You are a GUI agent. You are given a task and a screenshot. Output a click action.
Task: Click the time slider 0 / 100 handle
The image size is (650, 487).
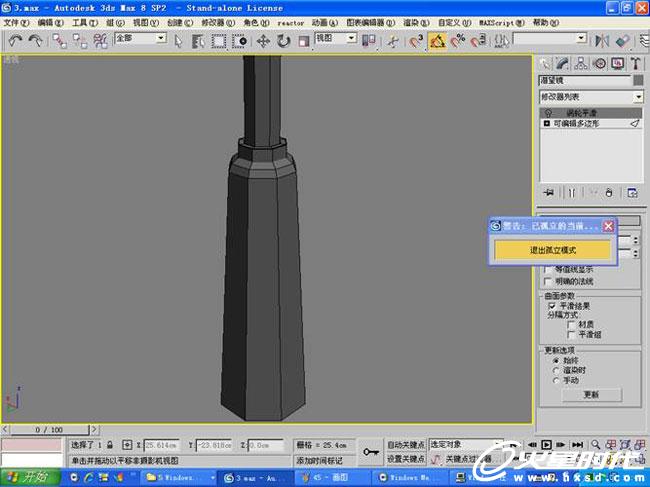click(x=49, y=430)
